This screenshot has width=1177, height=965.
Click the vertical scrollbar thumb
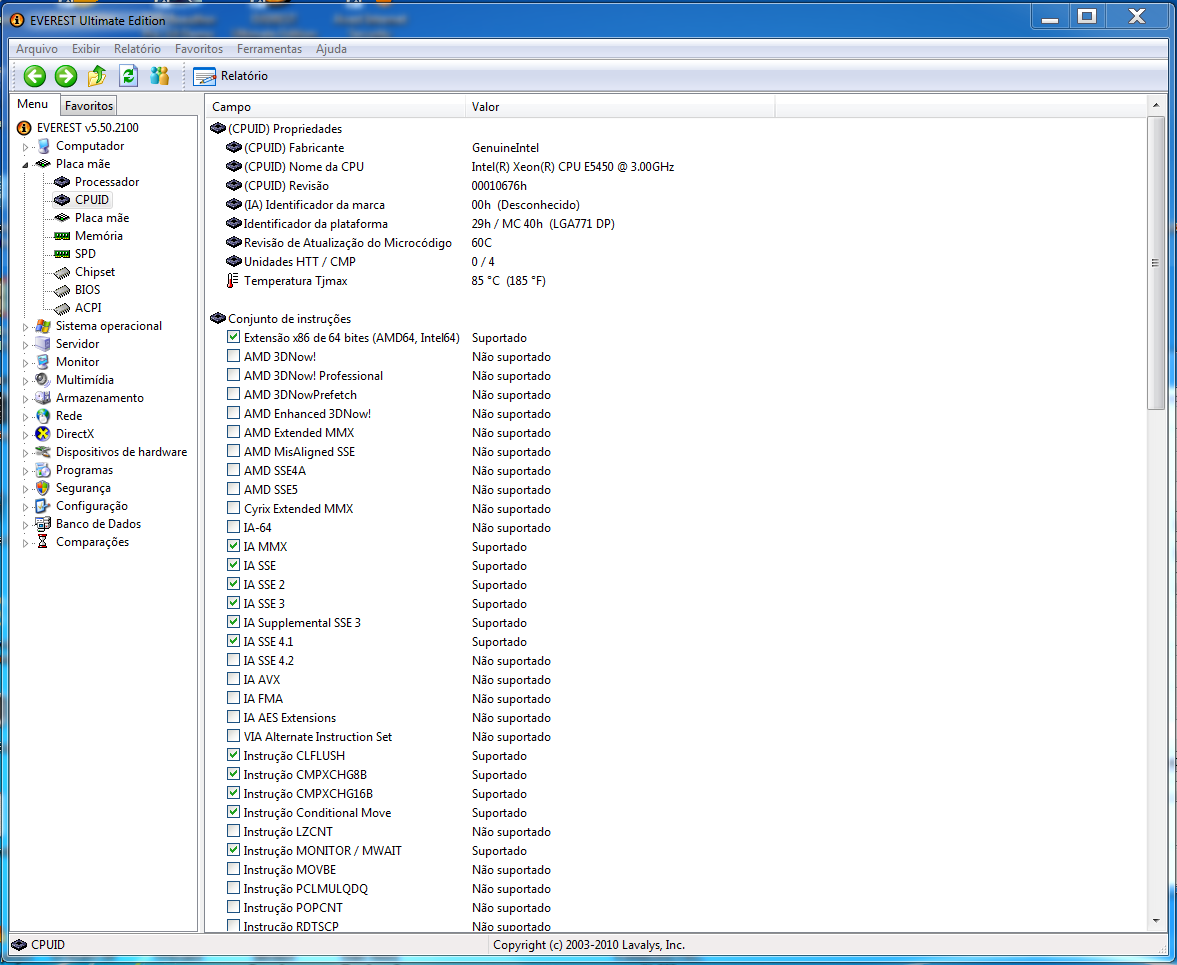point(1155,263)
